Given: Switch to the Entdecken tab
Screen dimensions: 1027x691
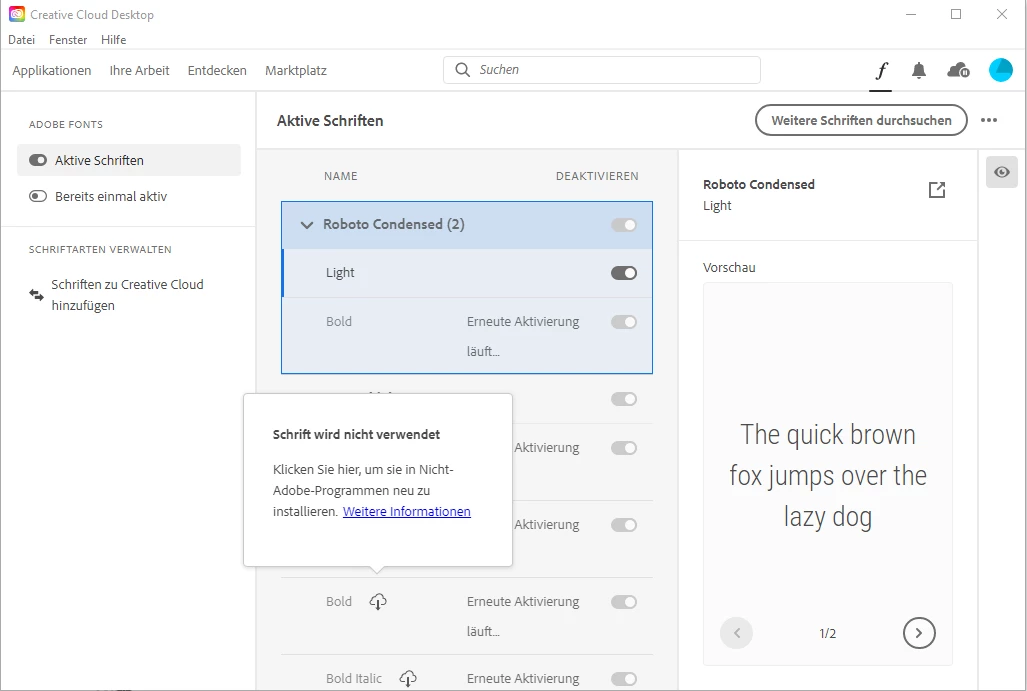Looking at the screenshot, I should coord(217,70).
